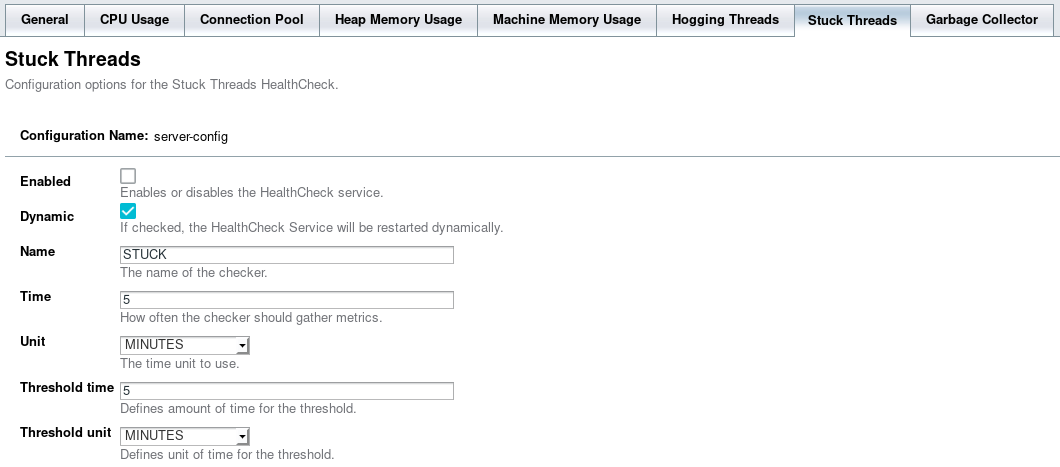Open the Machine Memory Usage tab
This screenshot has height=467, width=1060.
click(x=567, y=20)
